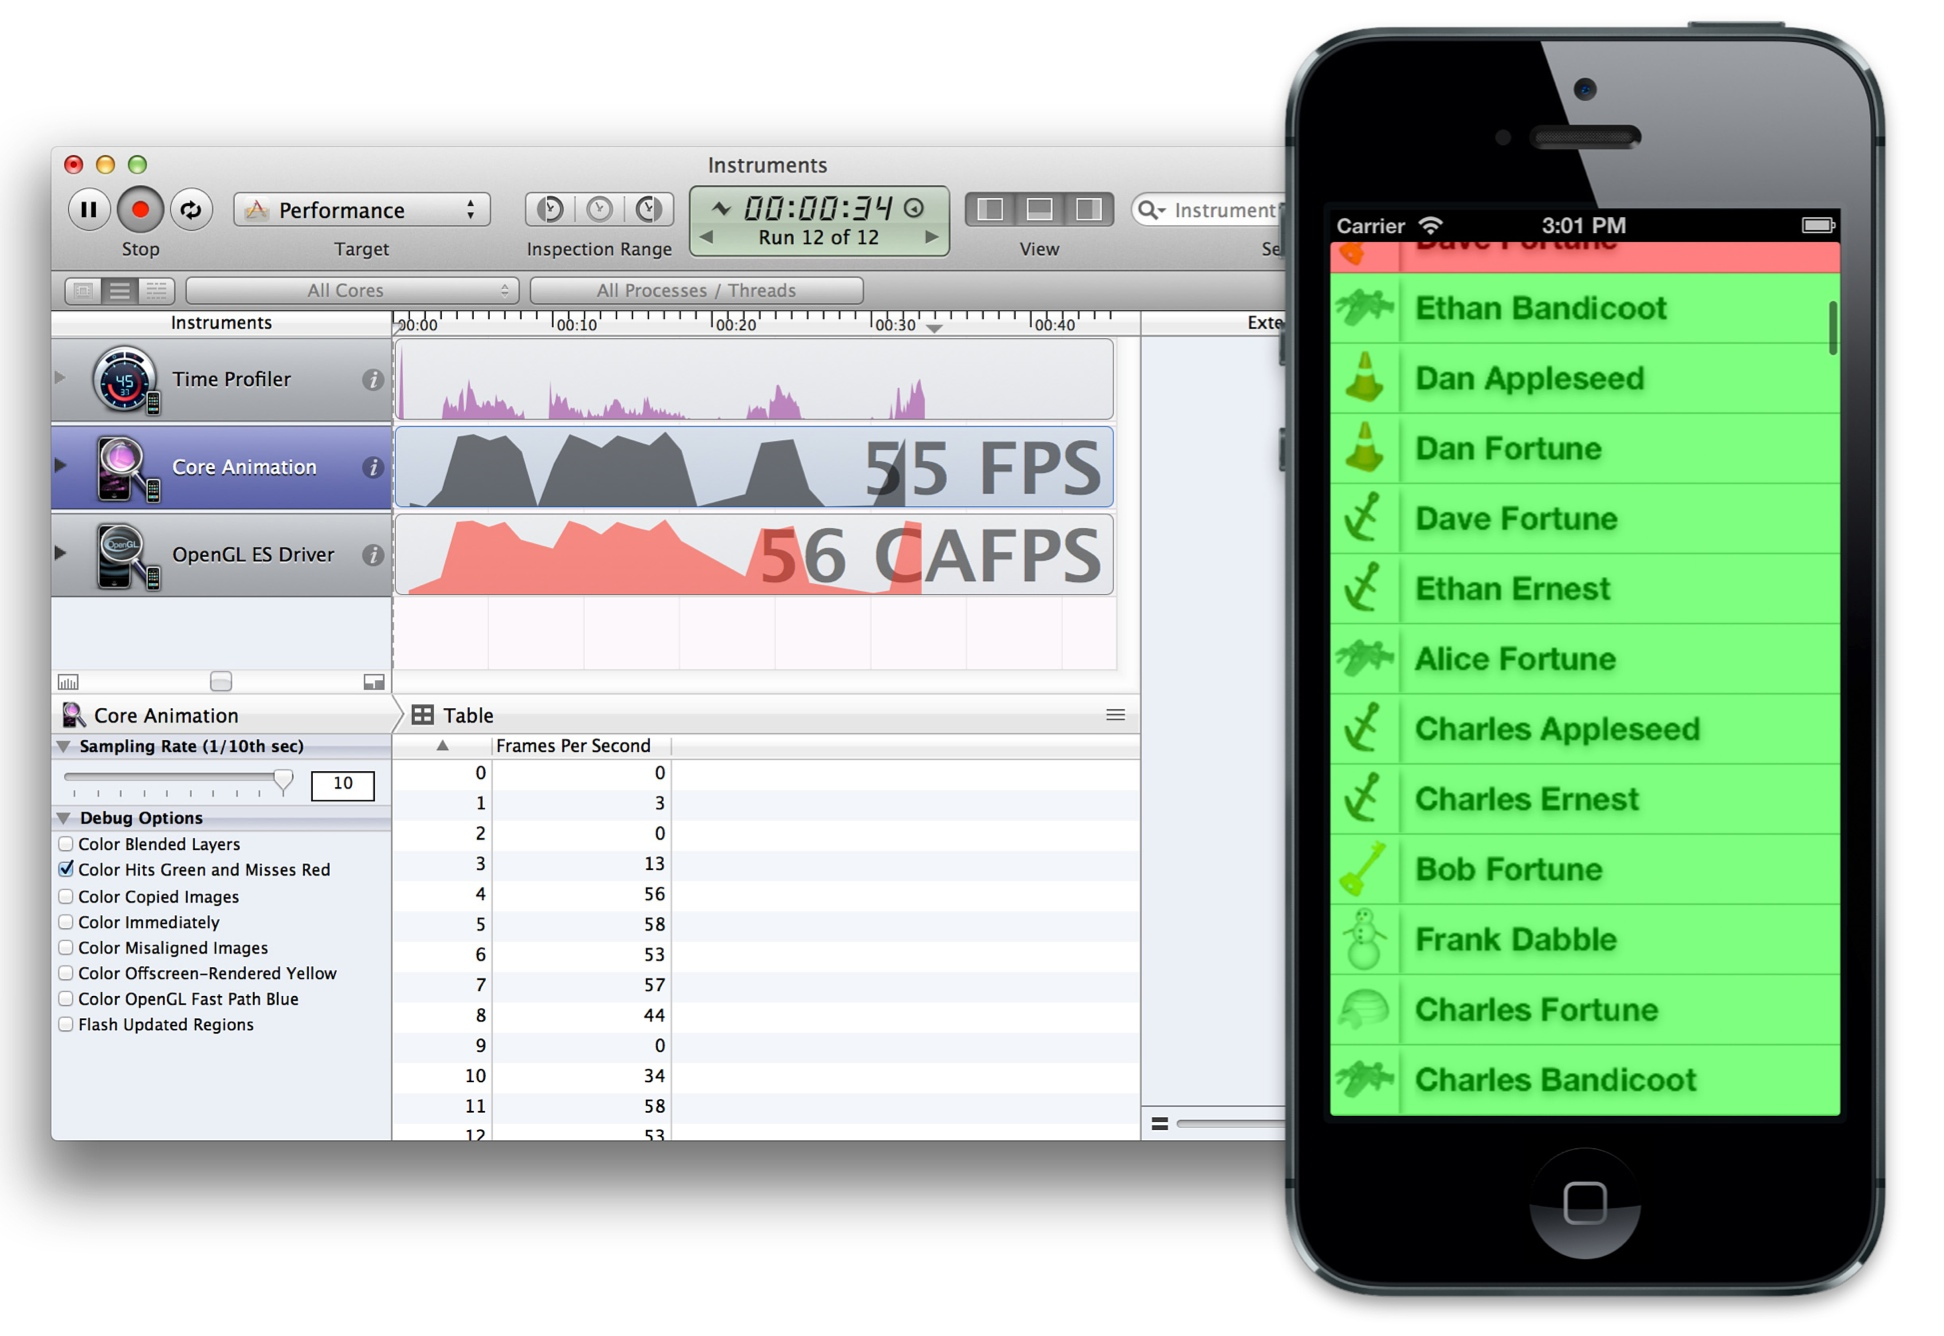
Task: Select table row with 56 FPS
Action: coord(766,894)
